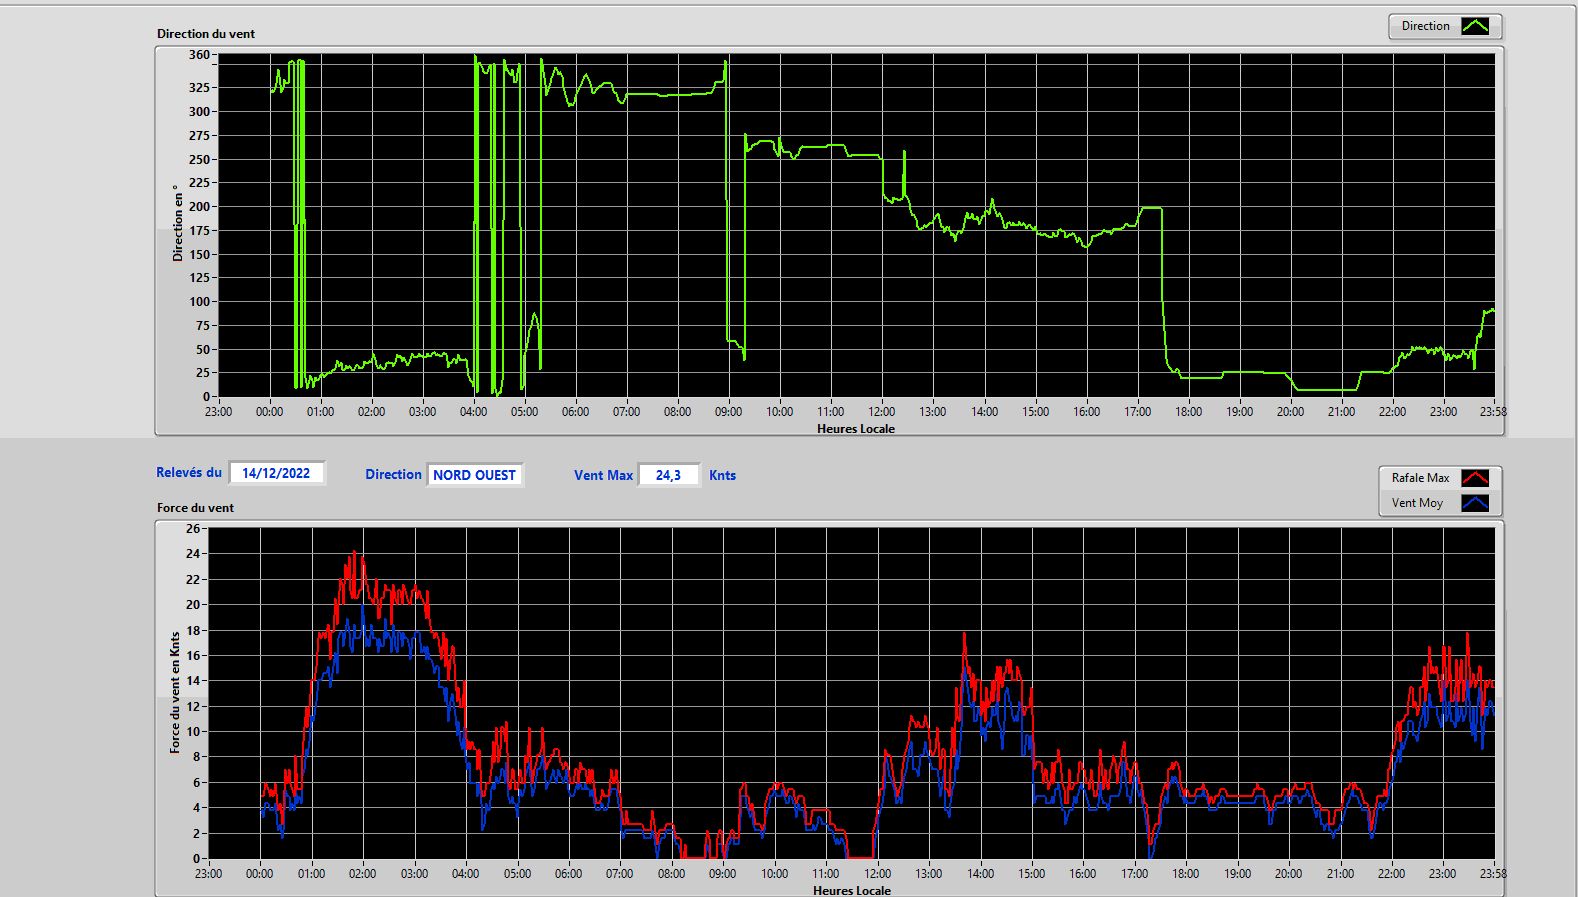Select the Rafale Max legend label

click(1420, 478)
